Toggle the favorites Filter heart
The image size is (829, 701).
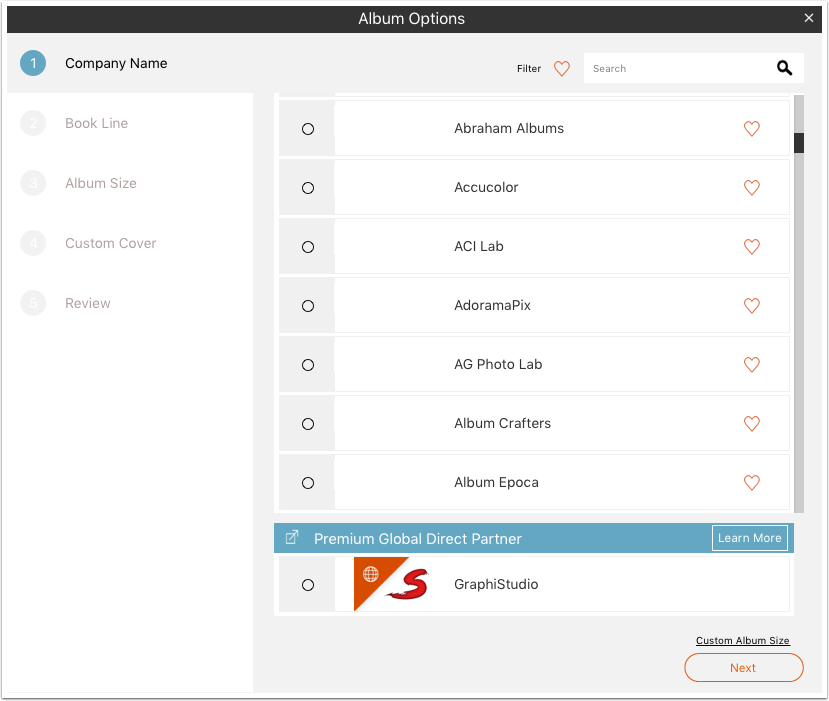pos(561,69)
